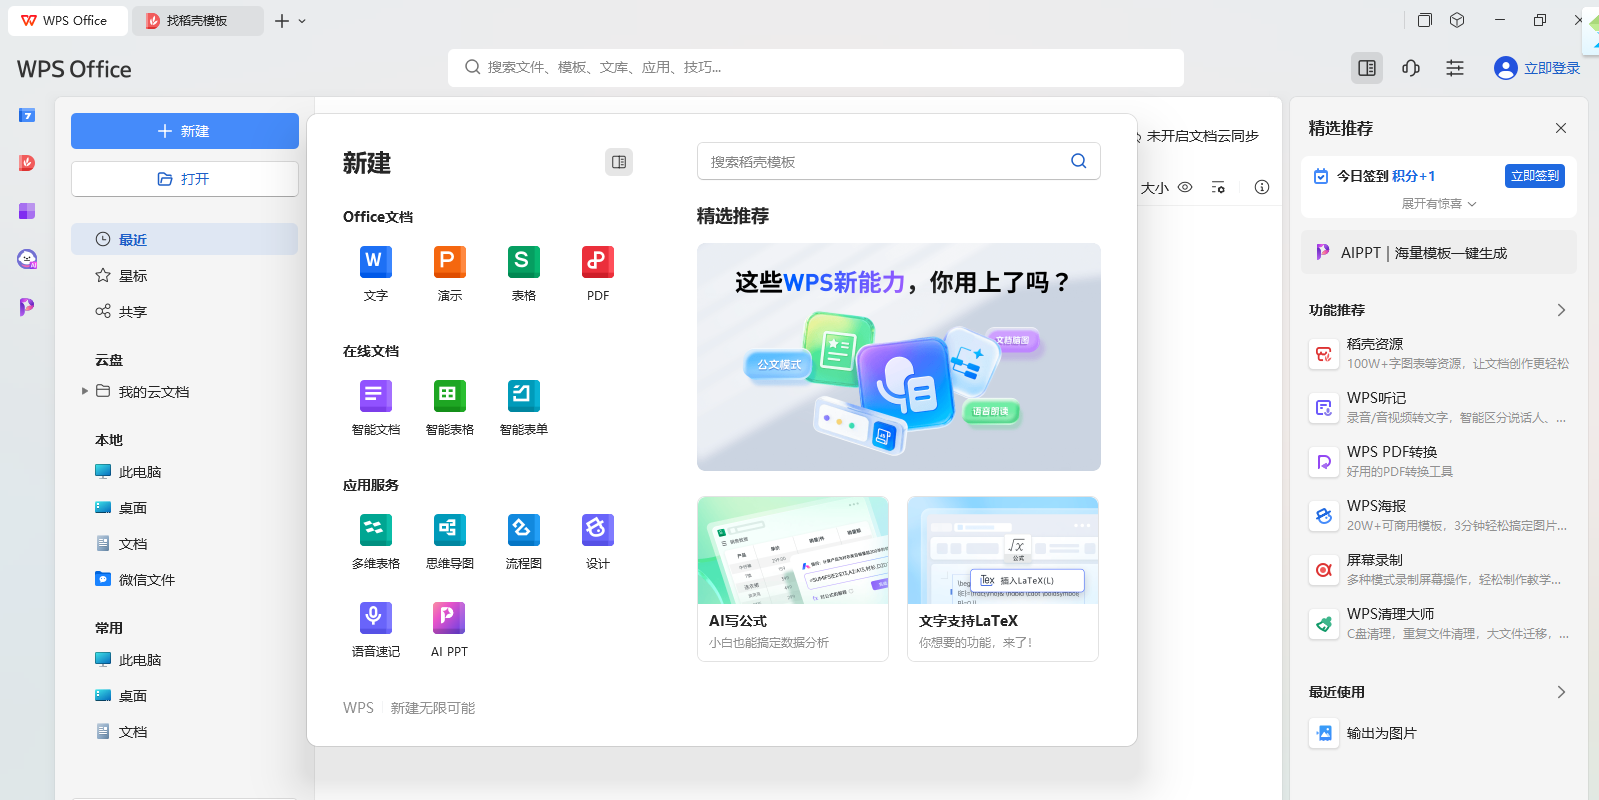Click the blue 新建 button
This screenshot has width=1599, height=800.
point(184,131)
